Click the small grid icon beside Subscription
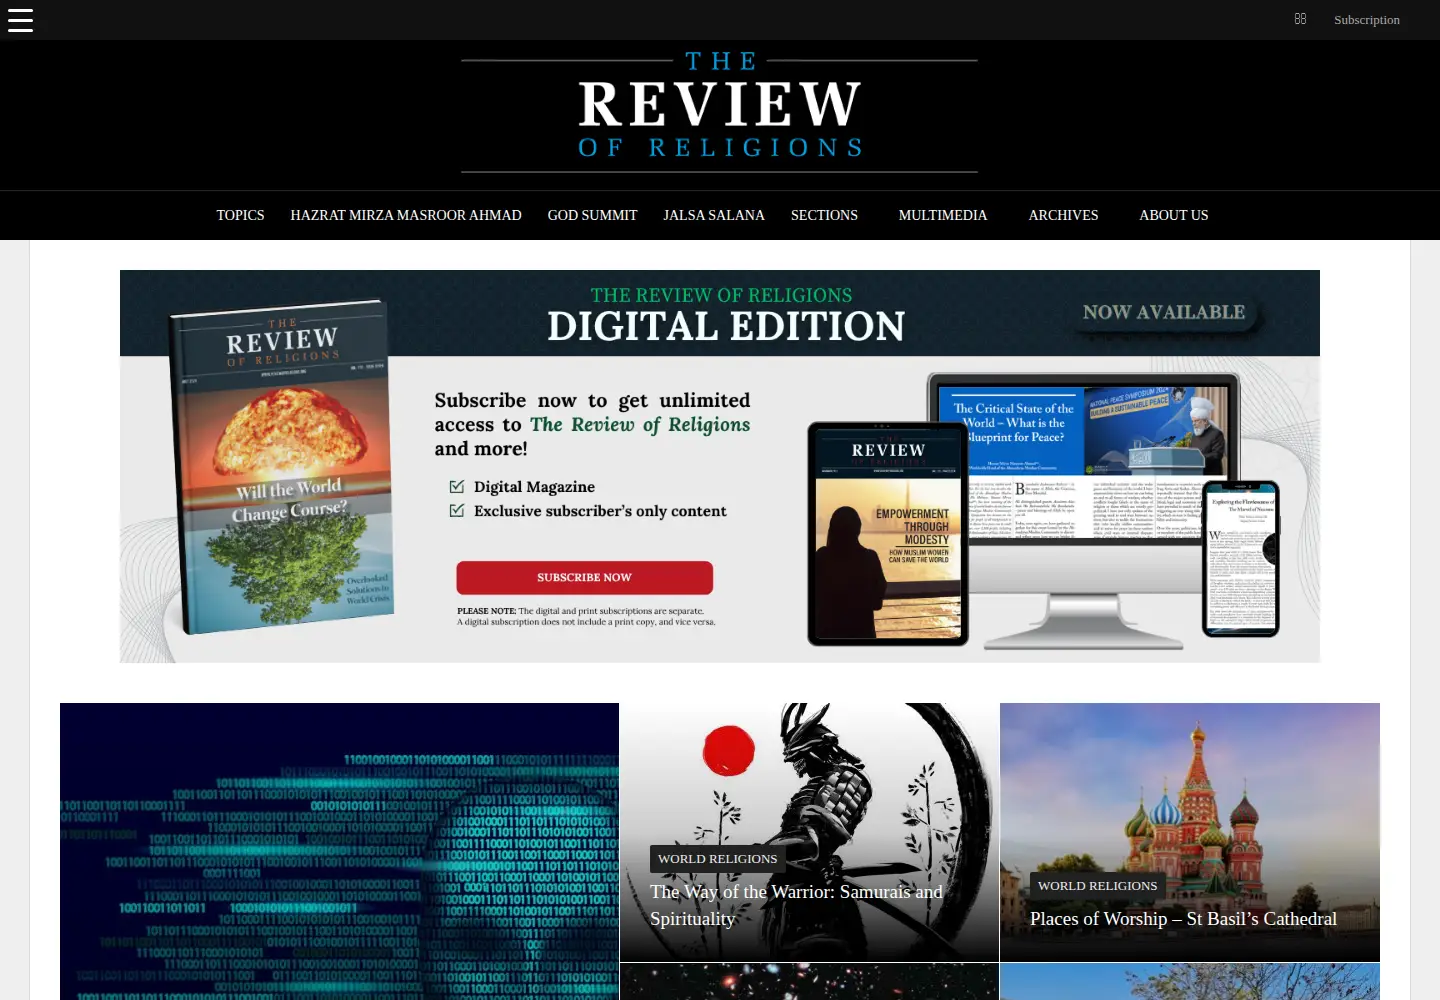Viewport: 1440px width, 1000px height. 1300,19
